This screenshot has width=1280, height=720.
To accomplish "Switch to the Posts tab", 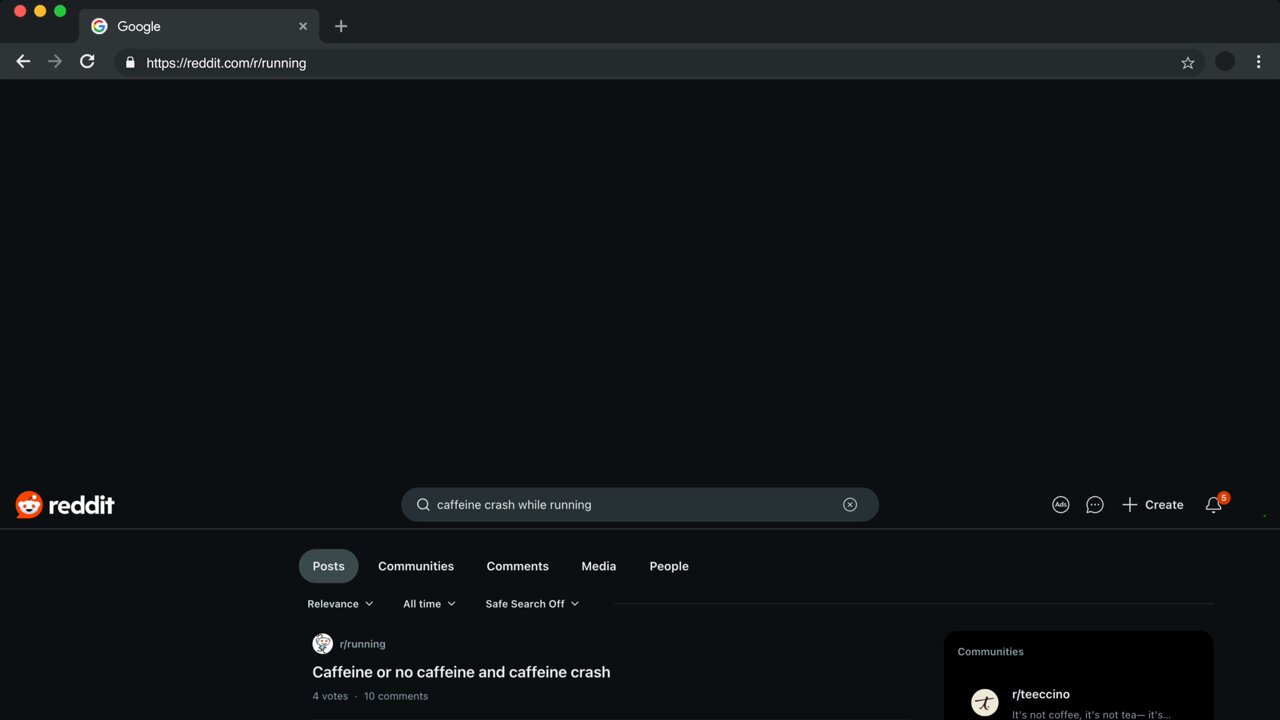I will click(x=328, y=566).
